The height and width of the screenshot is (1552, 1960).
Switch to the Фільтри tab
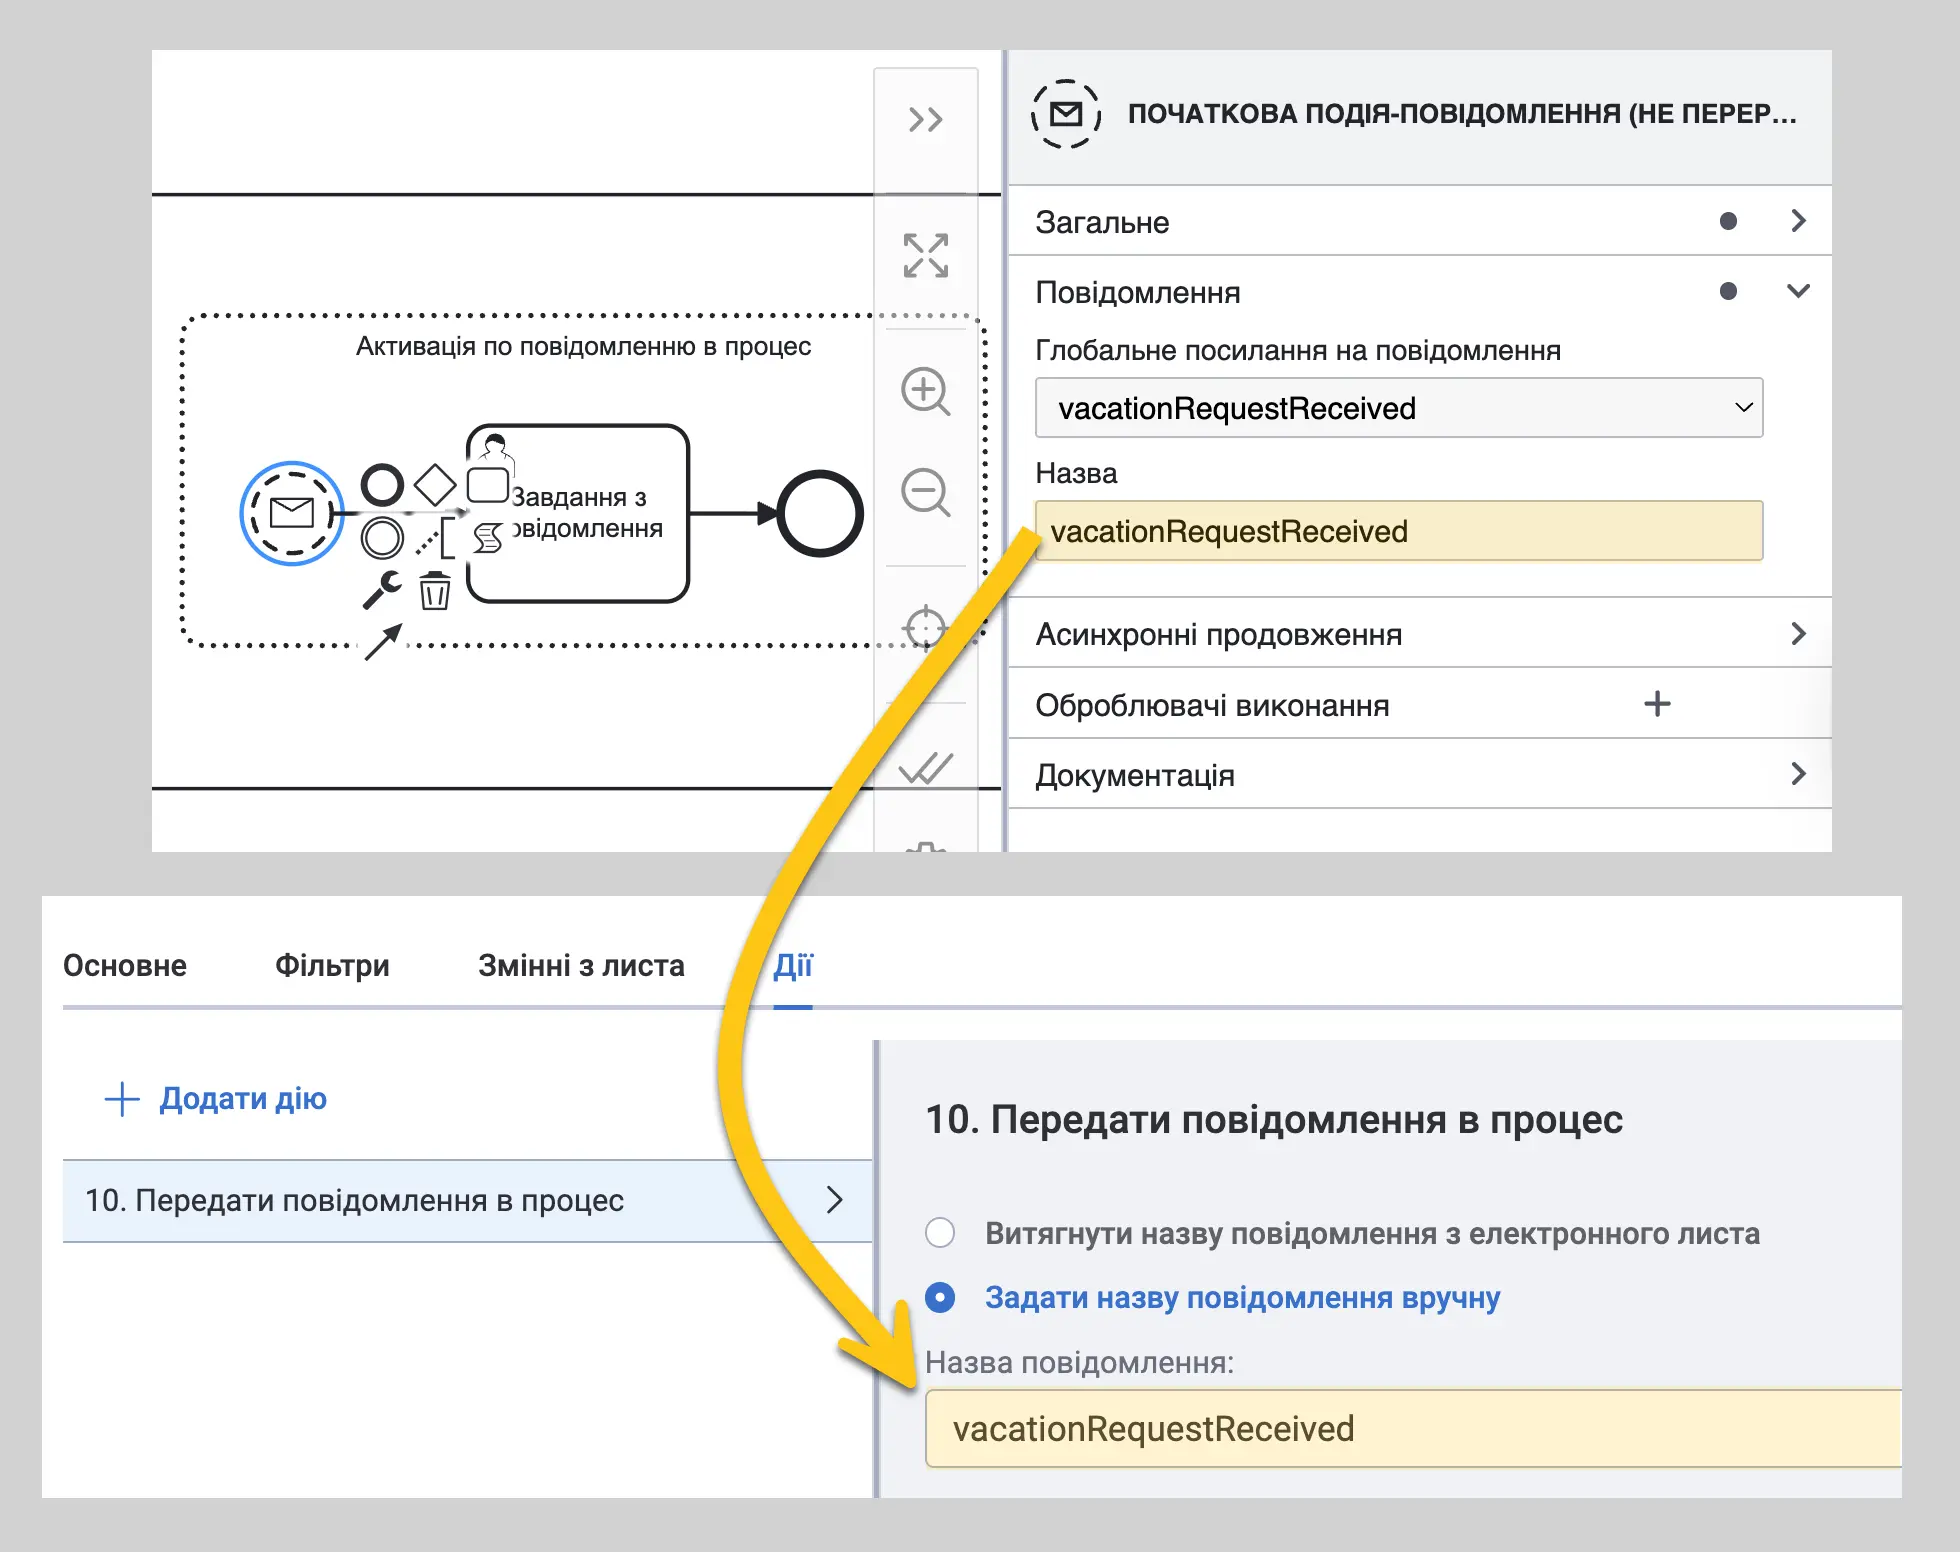[x=332, y=965]
